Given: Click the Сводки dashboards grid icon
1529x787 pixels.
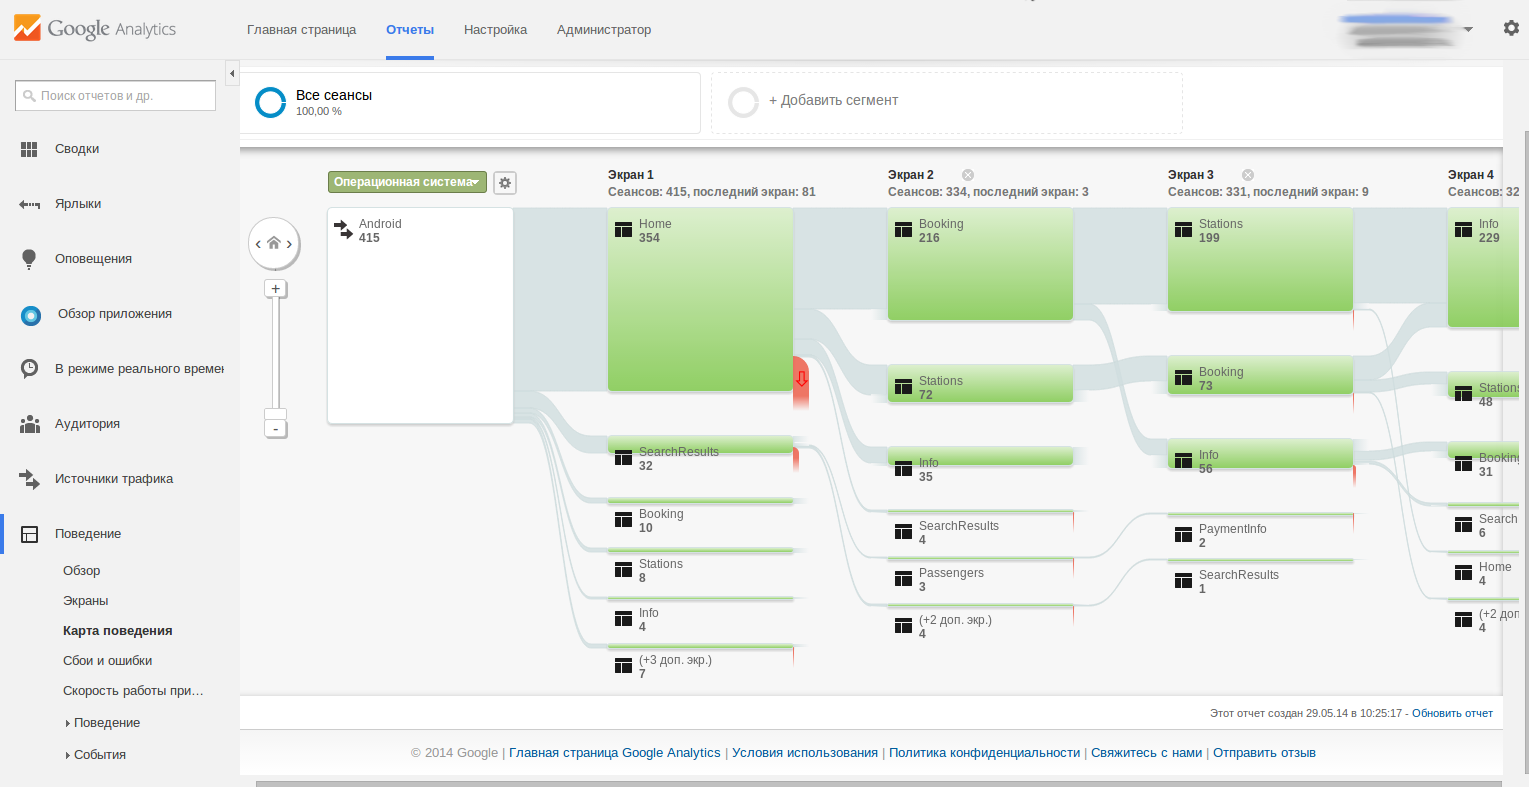Looking at the screenshot, I should (x=29, y=149).
